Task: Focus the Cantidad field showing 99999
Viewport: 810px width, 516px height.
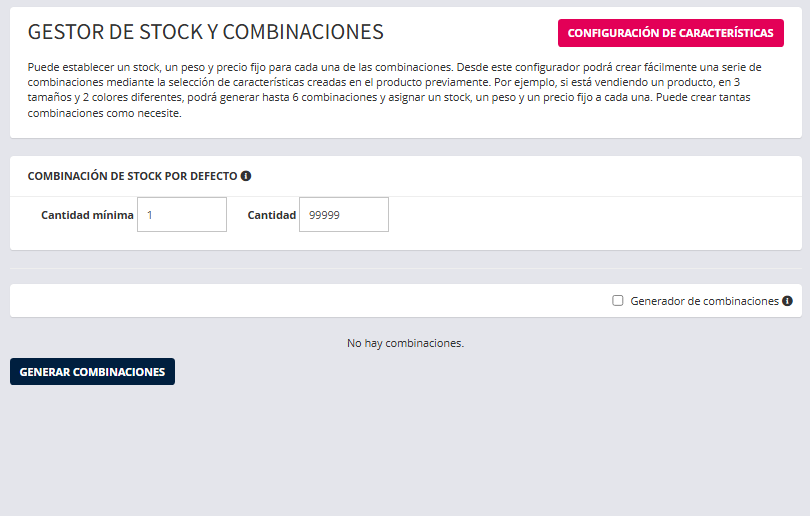Action: (343, 215)
